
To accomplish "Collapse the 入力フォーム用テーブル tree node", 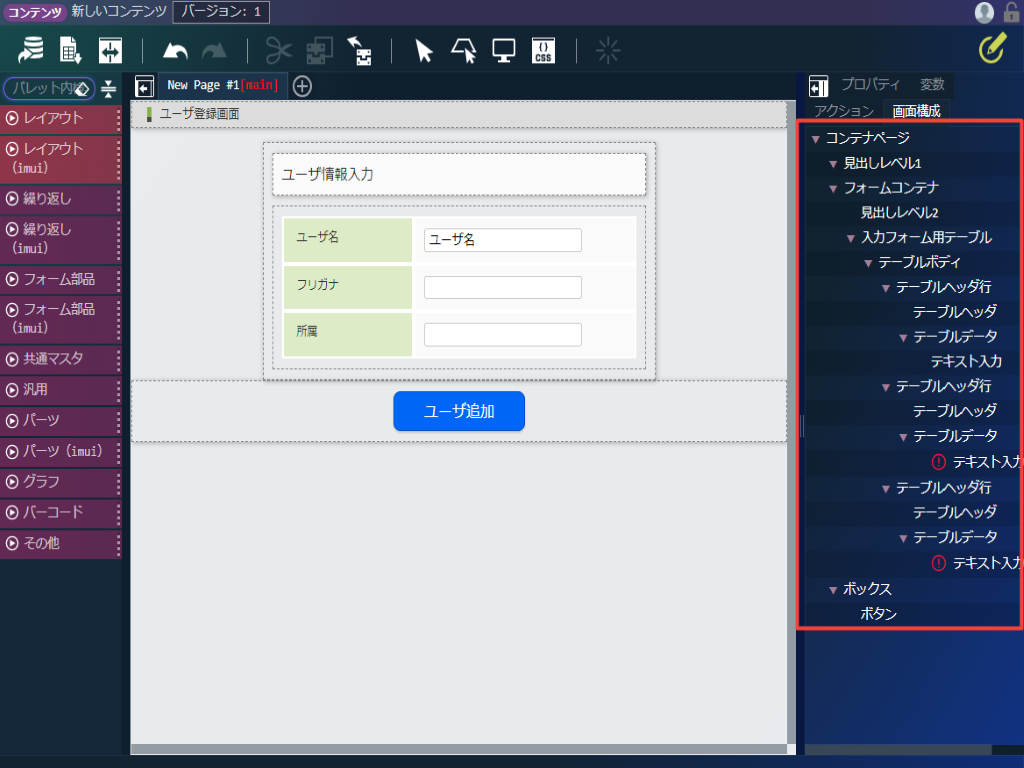I will pos(851,238).
